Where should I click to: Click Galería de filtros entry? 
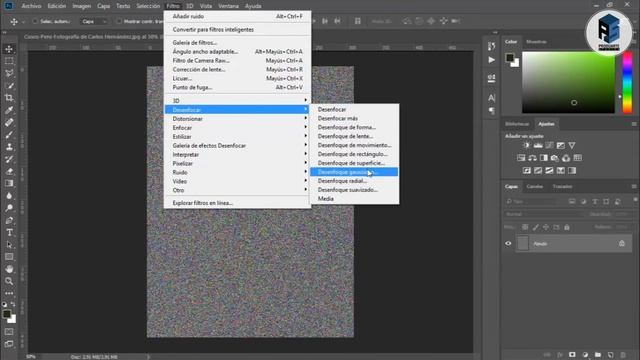point(237,43)
